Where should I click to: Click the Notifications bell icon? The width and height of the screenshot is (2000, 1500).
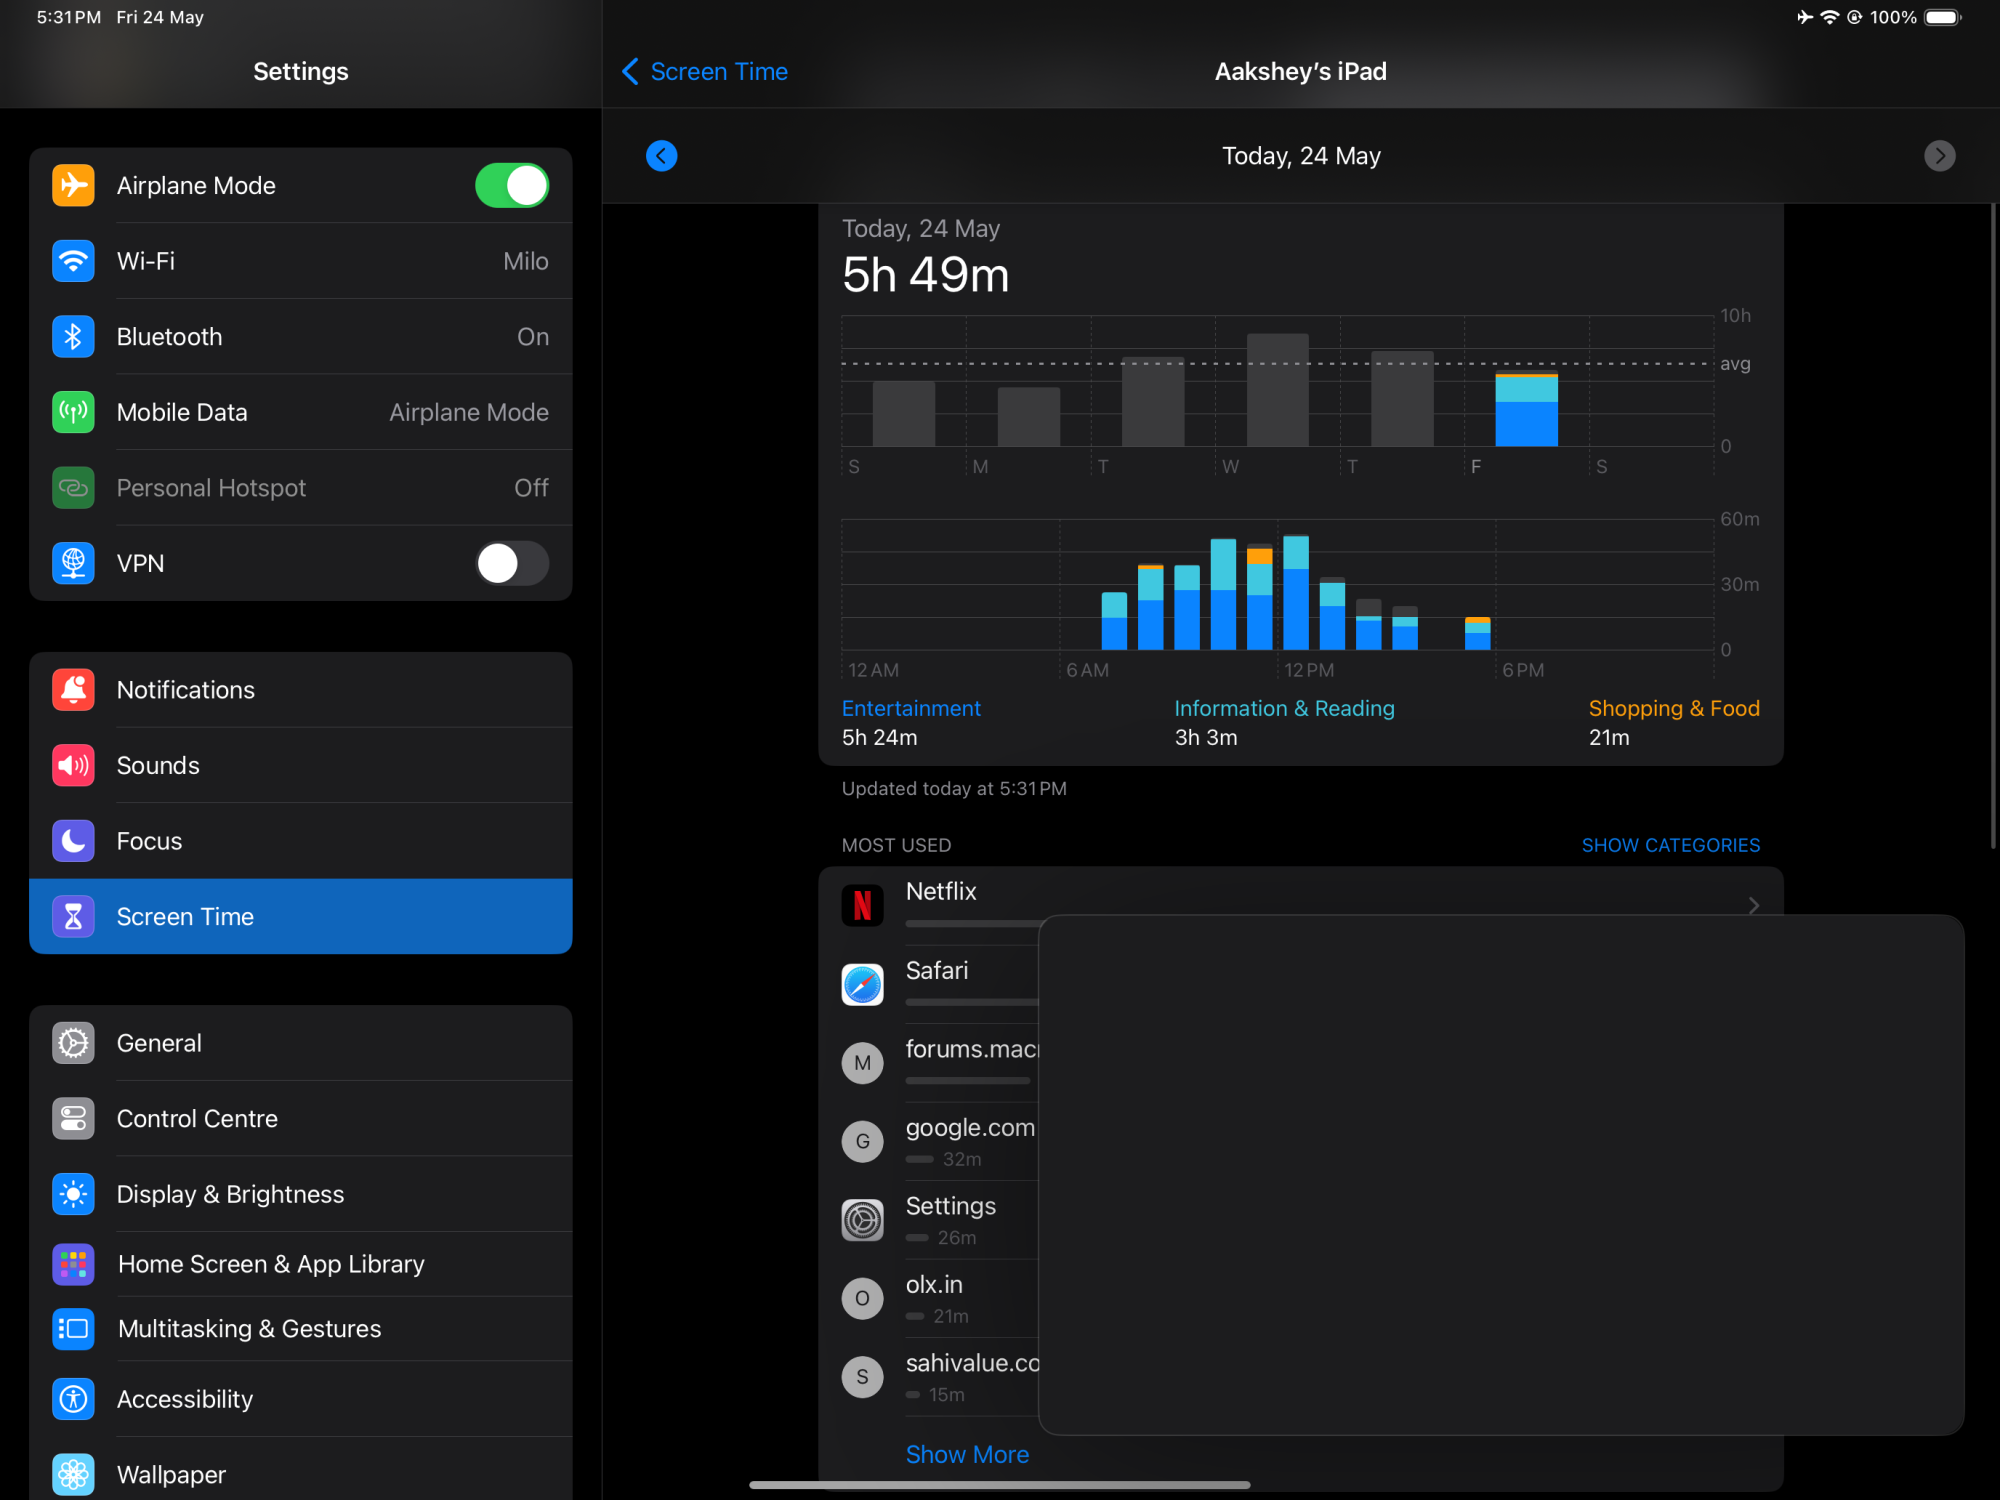click(73, 690)
